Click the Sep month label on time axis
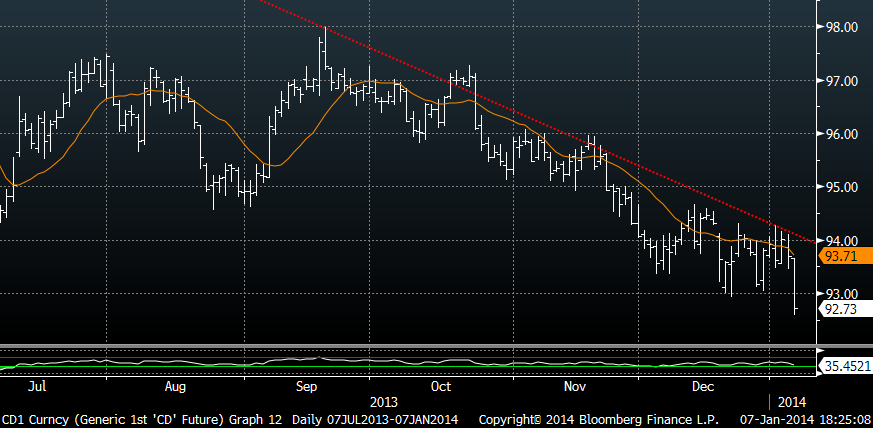This screenshot has width=873, height=428. tap(308, 385)
